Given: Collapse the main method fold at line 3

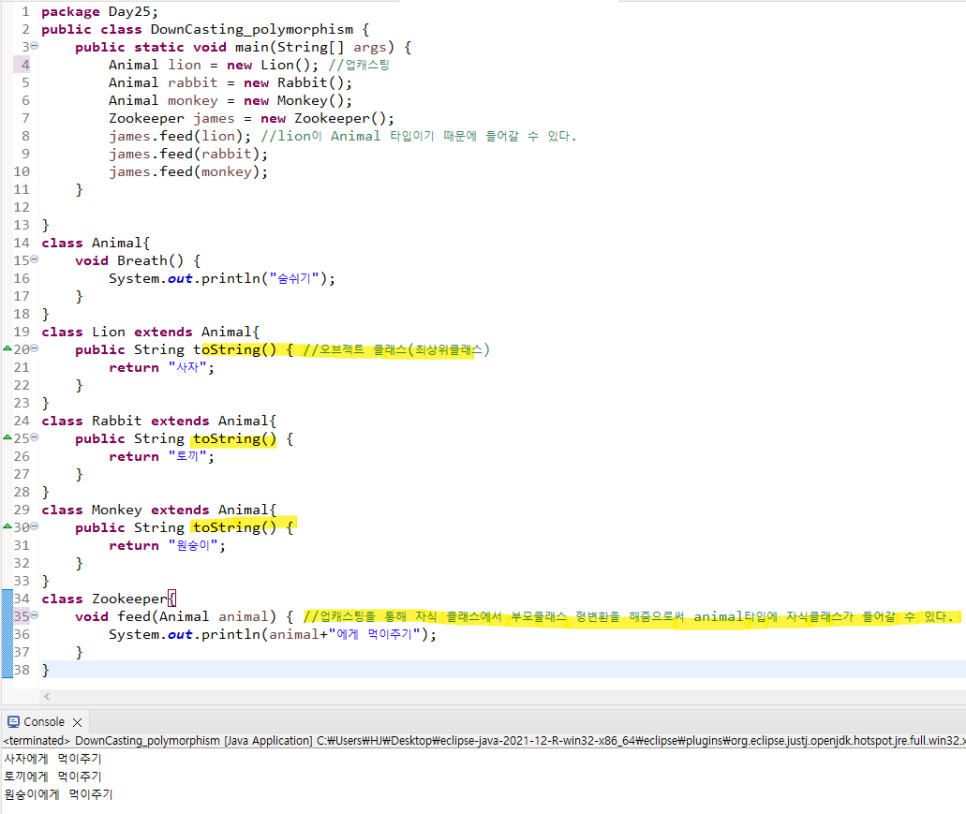Looking at the screenshot, I should (34, 46).
